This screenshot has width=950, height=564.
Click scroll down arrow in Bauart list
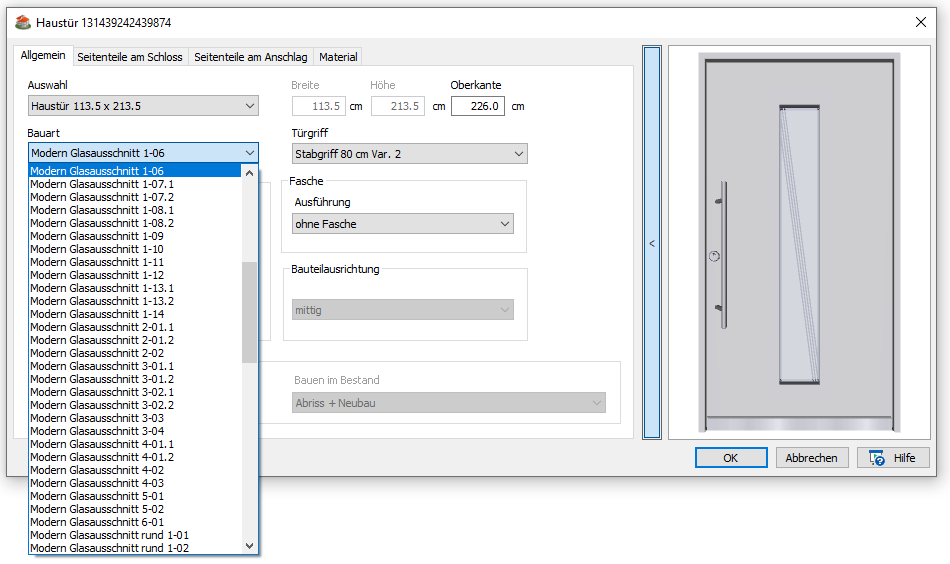coord(250,546)
